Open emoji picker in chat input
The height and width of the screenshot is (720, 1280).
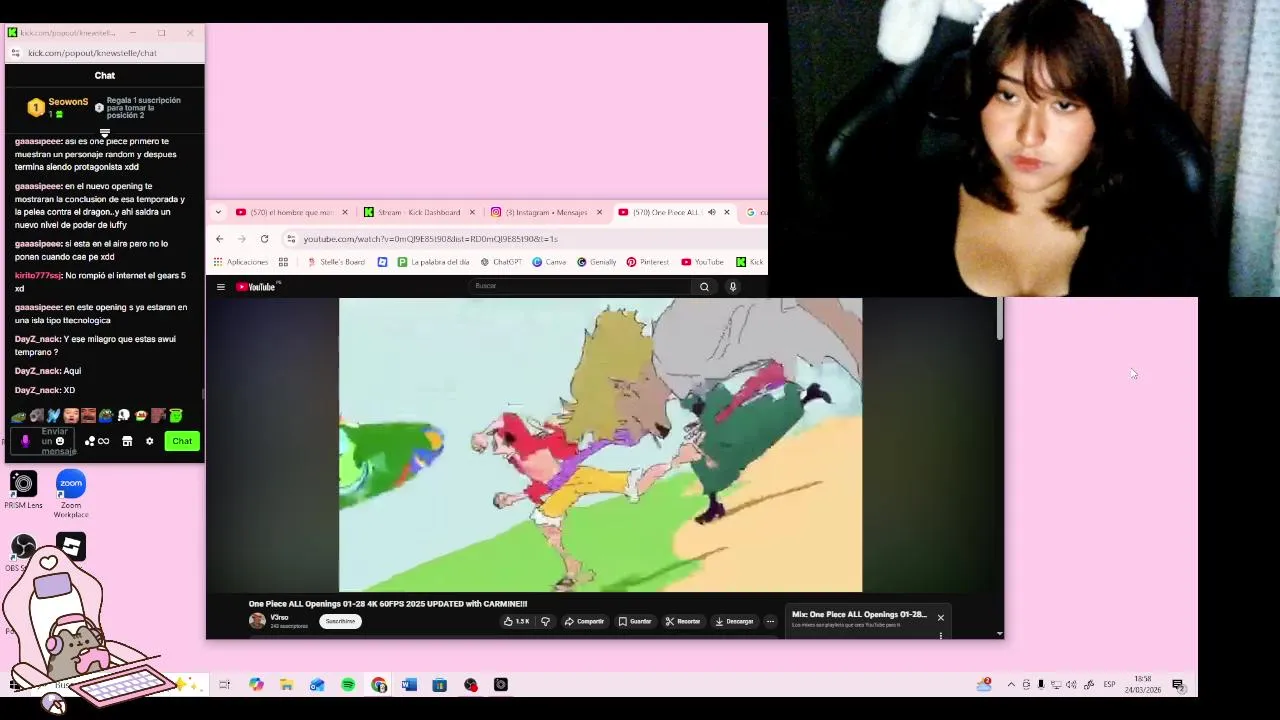60,441
